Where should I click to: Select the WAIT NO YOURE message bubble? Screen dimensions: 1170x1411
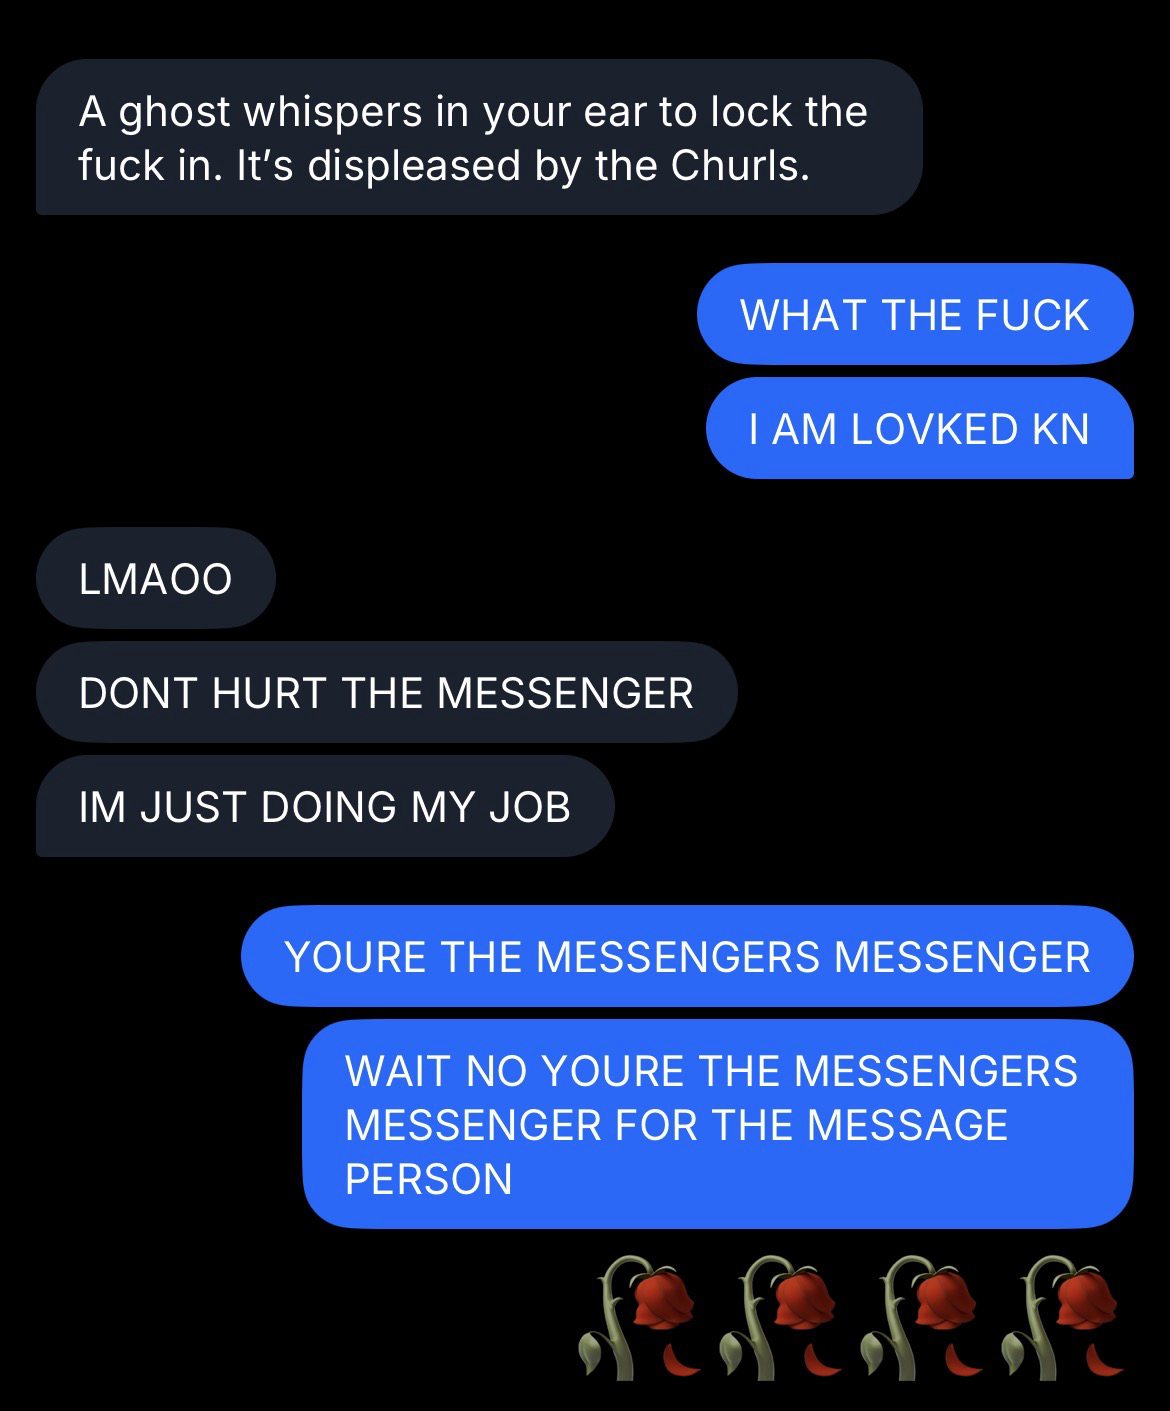pyautogui.click(x=718, y=1124)
